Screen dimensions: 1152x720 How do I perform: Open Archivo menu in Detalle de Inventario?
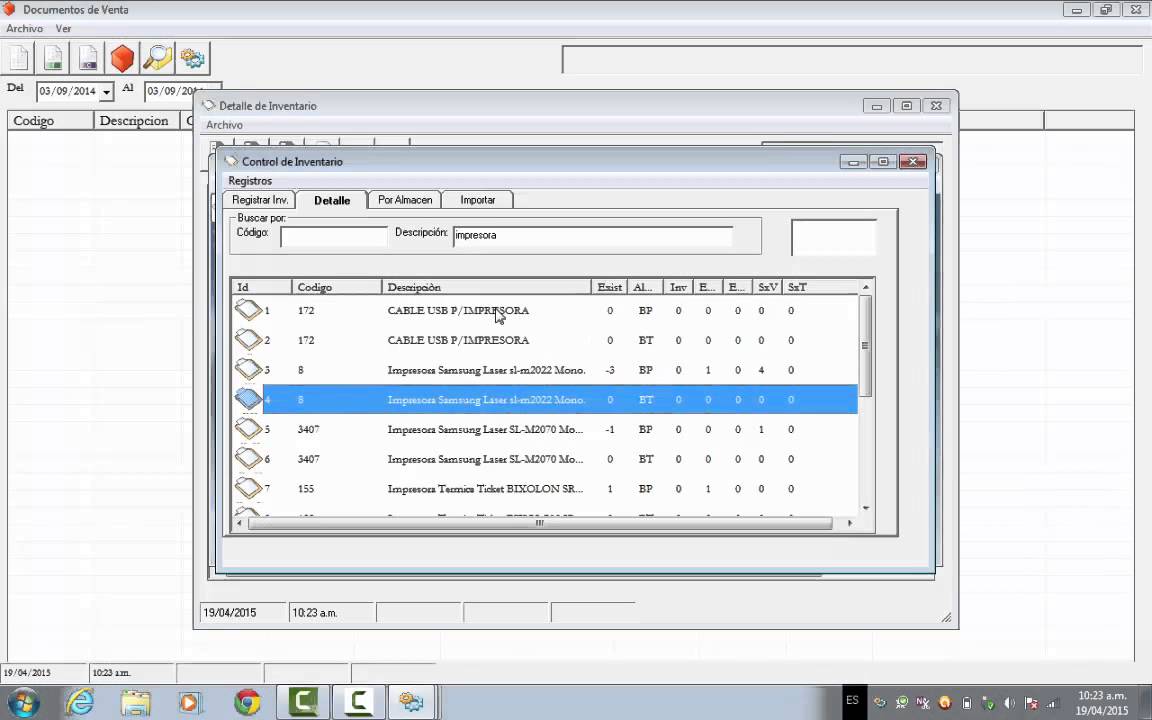click(x=224, y=125)
